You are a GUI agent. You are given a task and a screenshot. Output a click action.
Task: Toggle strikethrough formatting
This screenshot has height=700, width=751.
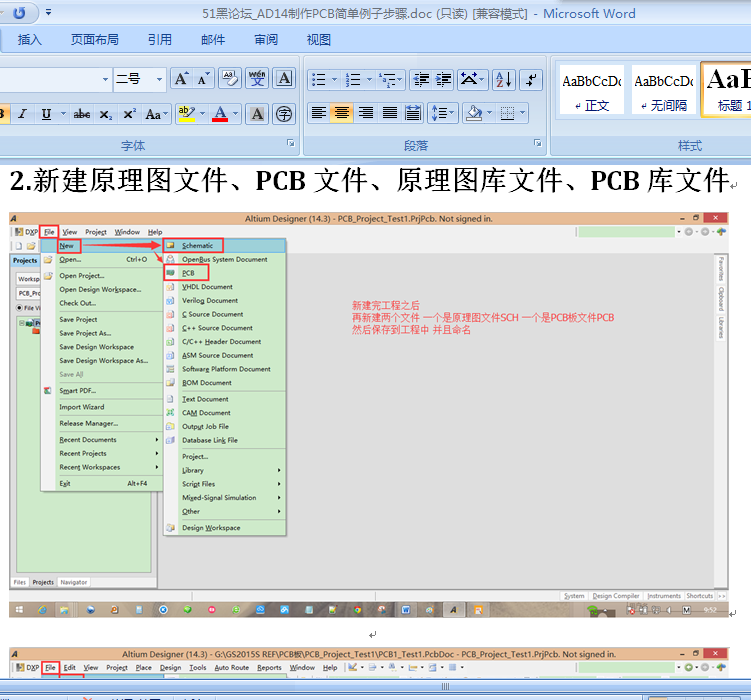click(x=82, y=114)
